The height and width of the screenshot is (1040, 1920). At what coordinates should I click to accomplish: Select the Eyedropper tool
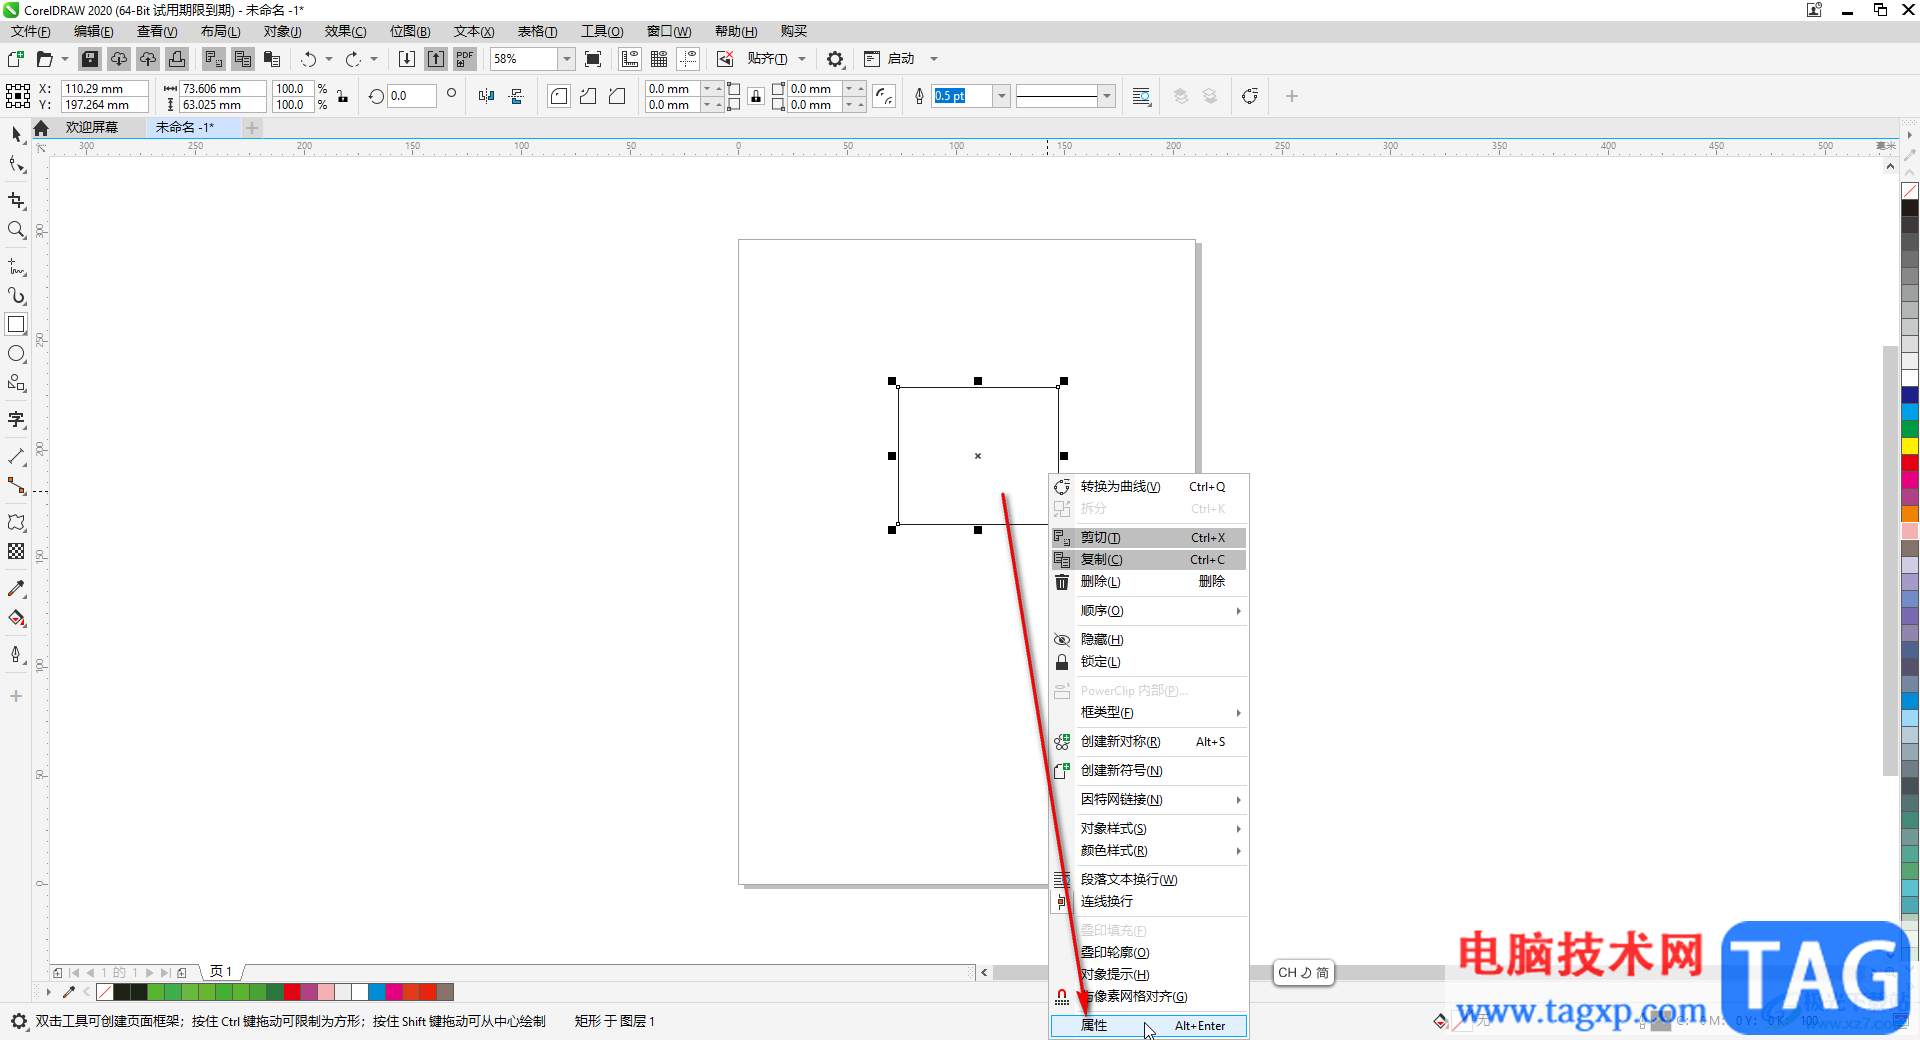[16, 588]
